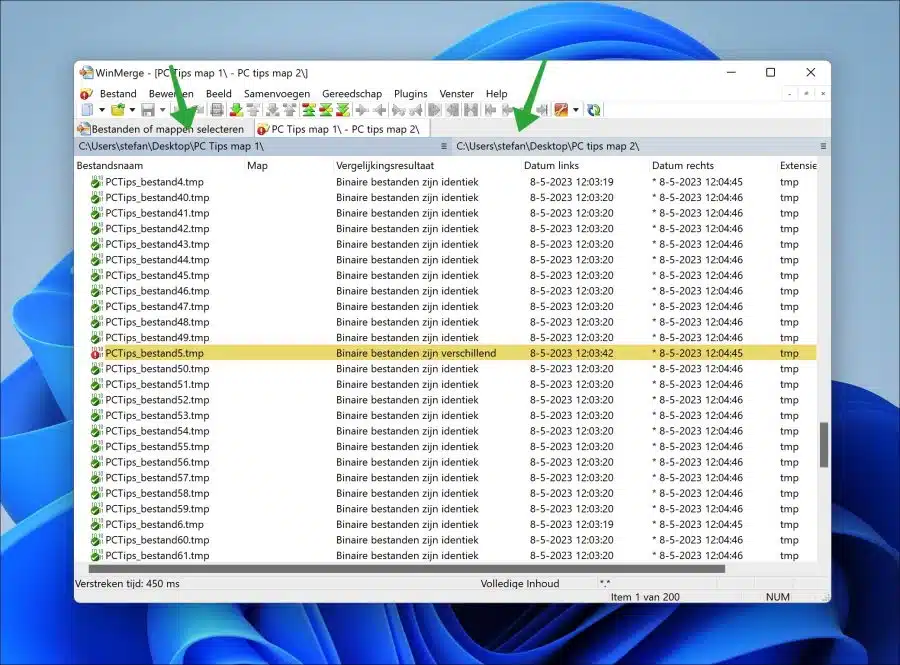Click the Copy Right arrow icon
This screenshot has width=900, height=665.
point(362,110)
